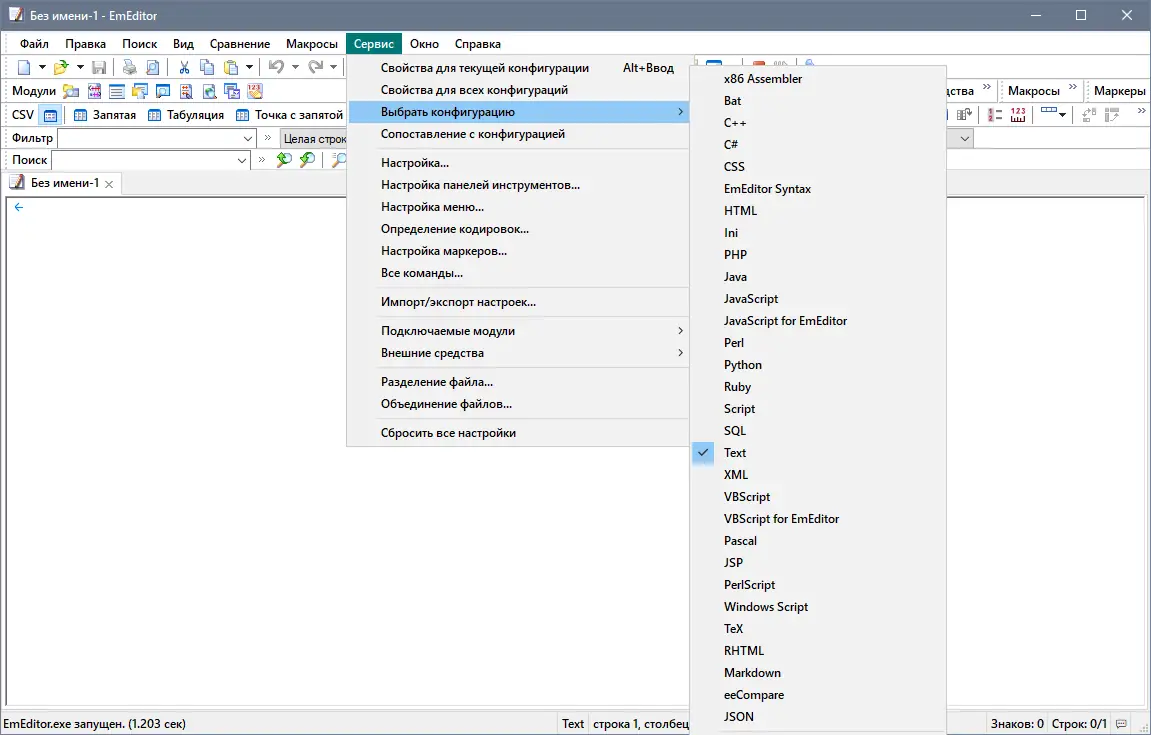The image size is (1151, 735).
Task: Choose Сбросить все настройки
Action: point(448,432)
